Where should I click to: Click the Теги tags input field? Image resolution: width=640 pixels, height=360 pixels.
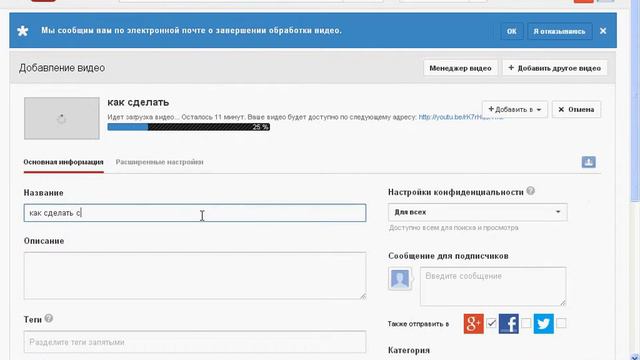click(195, 342)
